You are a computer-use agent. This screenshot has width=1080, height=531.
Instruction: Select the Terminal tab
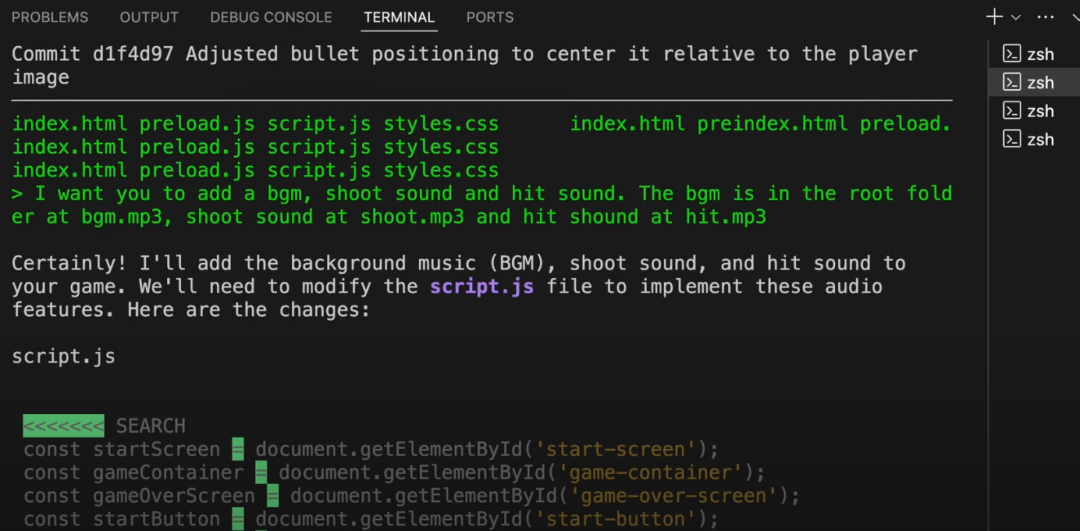tap(399, 17)
